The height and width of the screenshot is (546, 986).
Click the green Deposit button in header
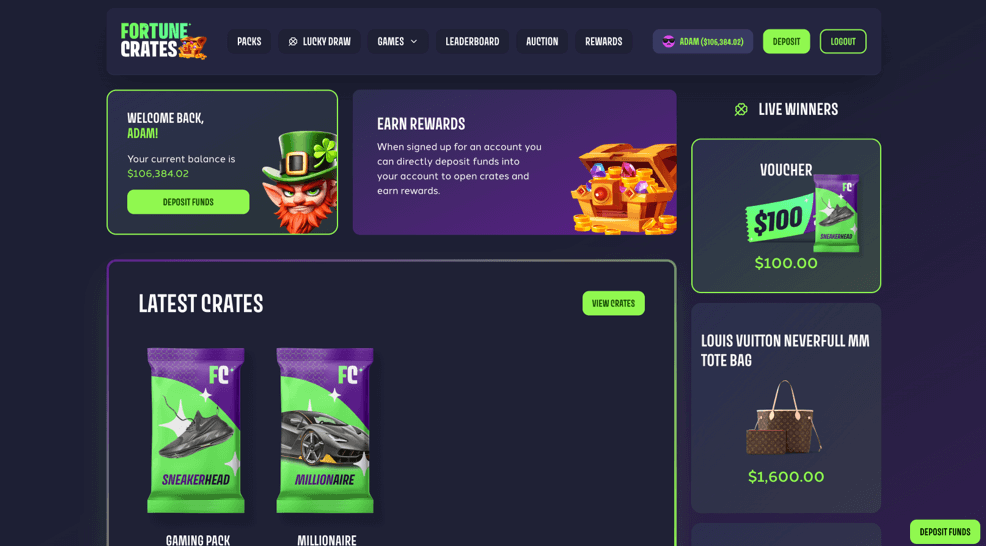pyautogui.click(x=787, y=42)
